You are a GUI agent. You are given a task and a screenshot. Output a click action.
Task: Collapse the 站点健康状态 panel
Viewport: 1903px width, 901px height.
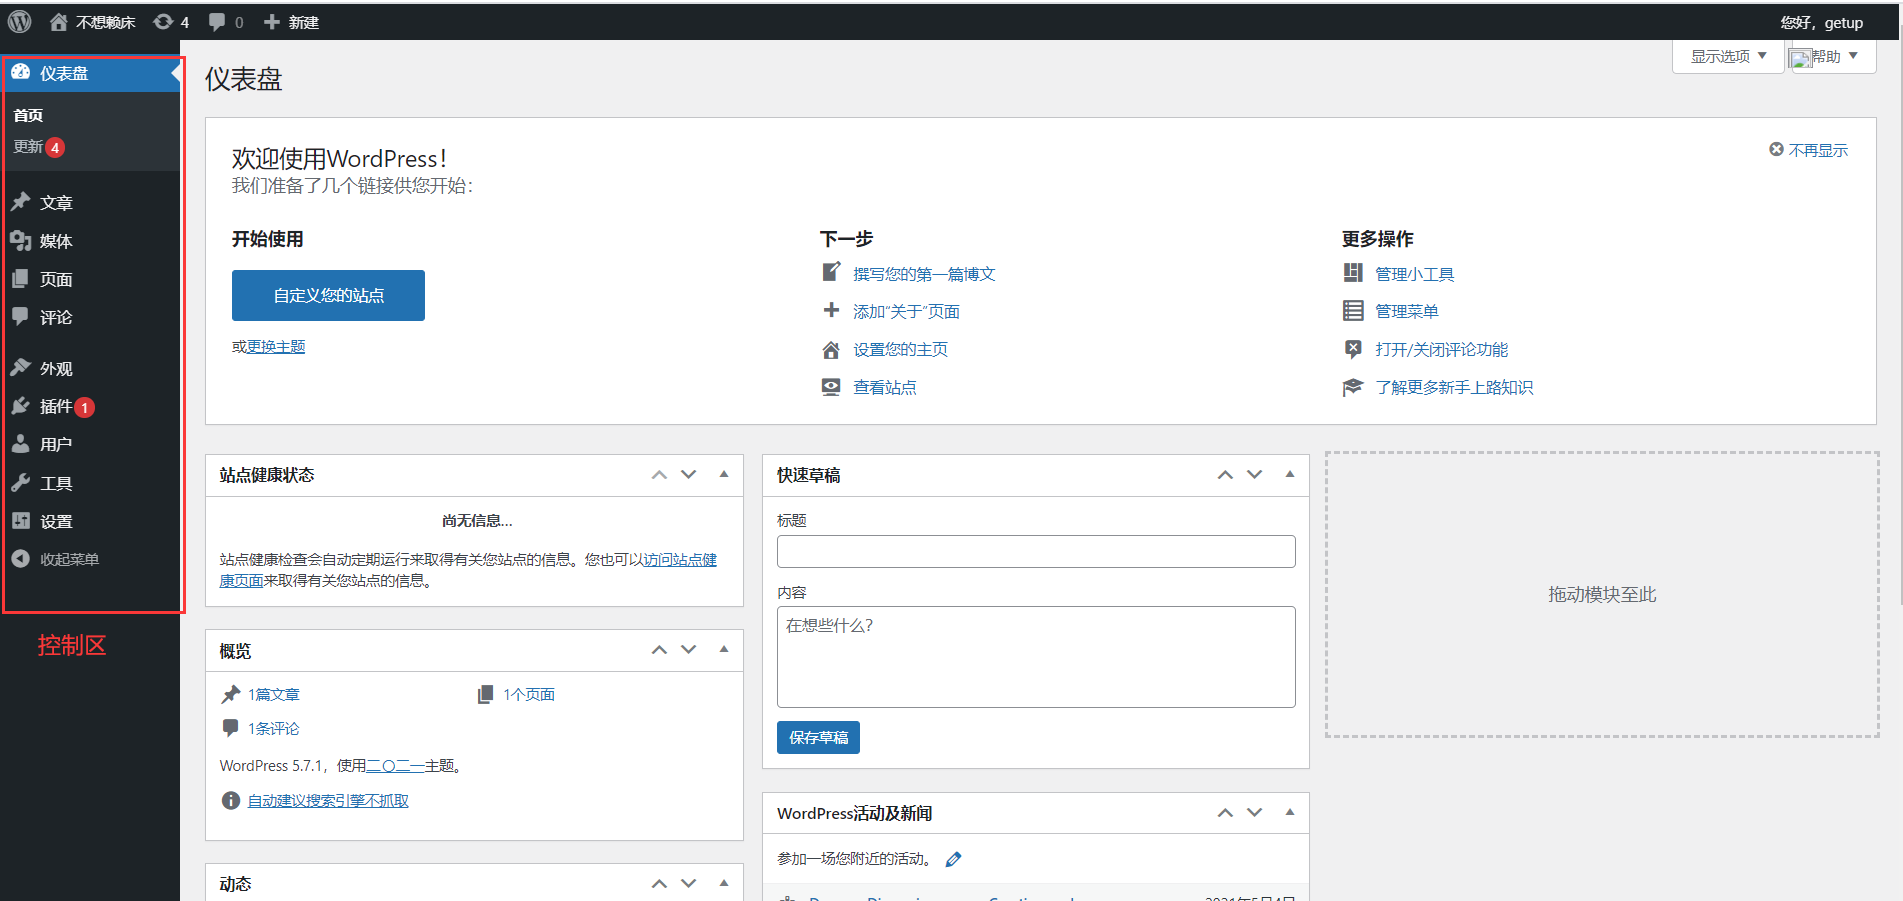coord(724,474)
